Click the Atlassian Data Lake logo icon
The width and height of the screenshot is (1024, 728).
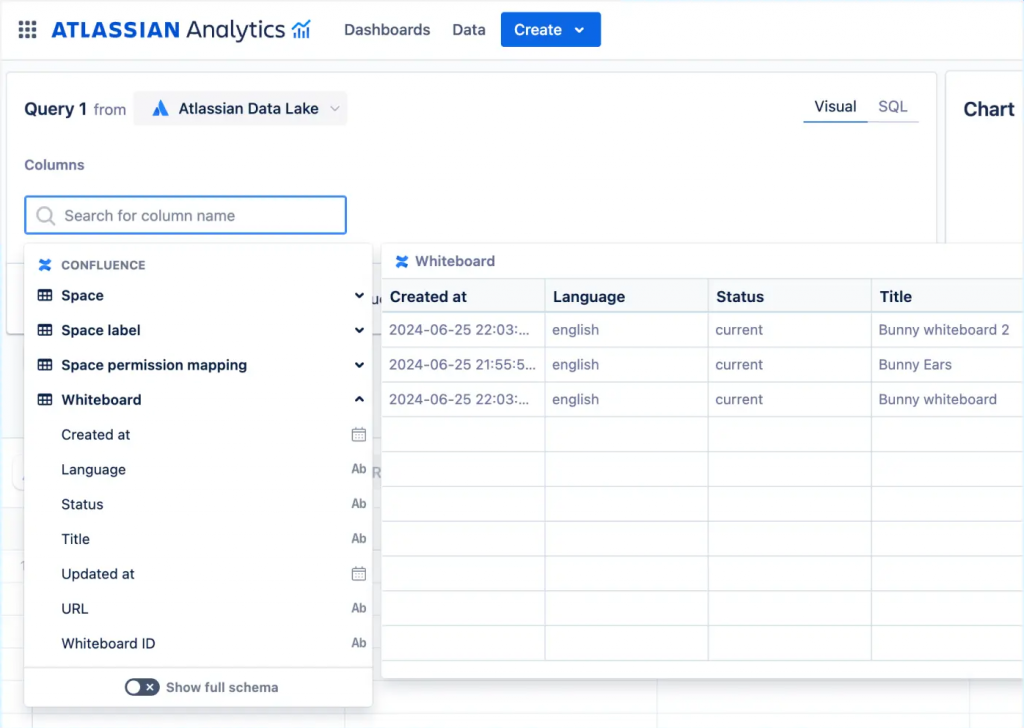tap(160, 108)
